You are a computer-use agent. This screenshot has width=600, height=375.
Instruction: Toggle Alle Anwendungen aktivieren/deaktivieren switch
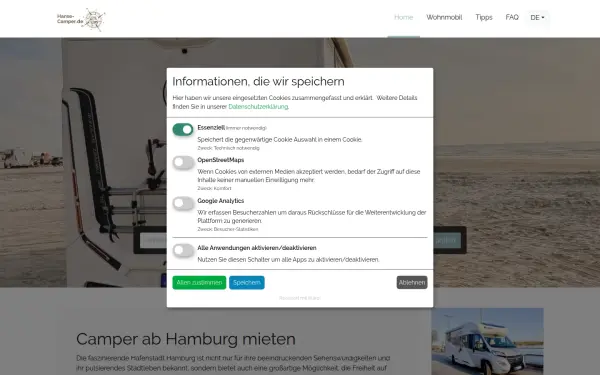click(183, 250)
